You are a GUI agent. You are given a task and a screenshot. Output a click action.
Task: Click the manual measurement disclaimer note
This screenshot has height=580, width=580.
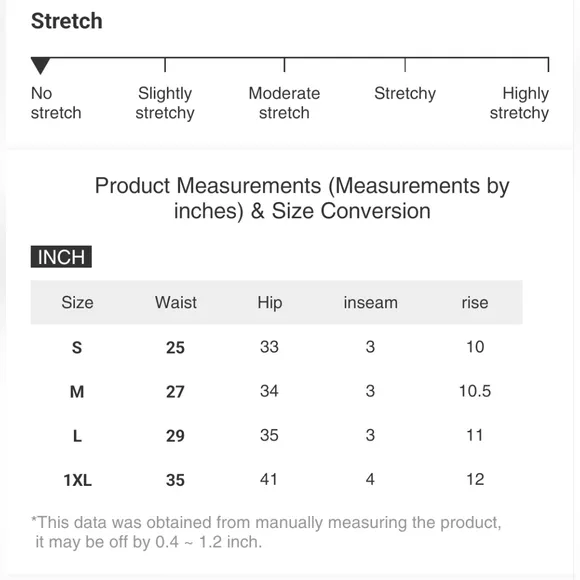[x=266, y=532]
